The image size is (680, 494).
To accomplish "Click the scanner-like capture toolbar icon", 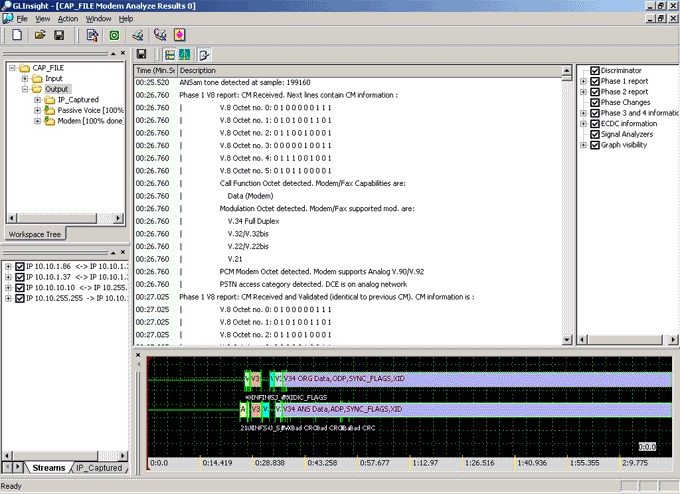I will click(x=138, y=35).
